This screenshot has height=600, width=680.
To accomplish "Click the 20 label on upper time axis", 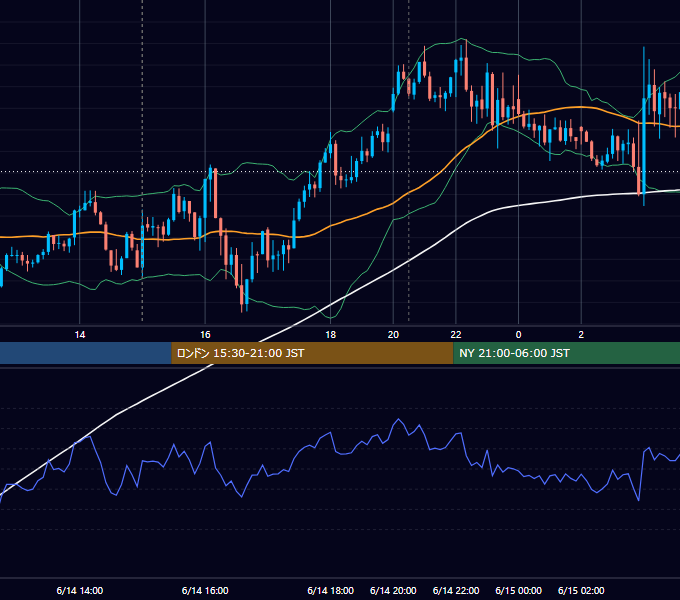I will (x=393, y=335).
